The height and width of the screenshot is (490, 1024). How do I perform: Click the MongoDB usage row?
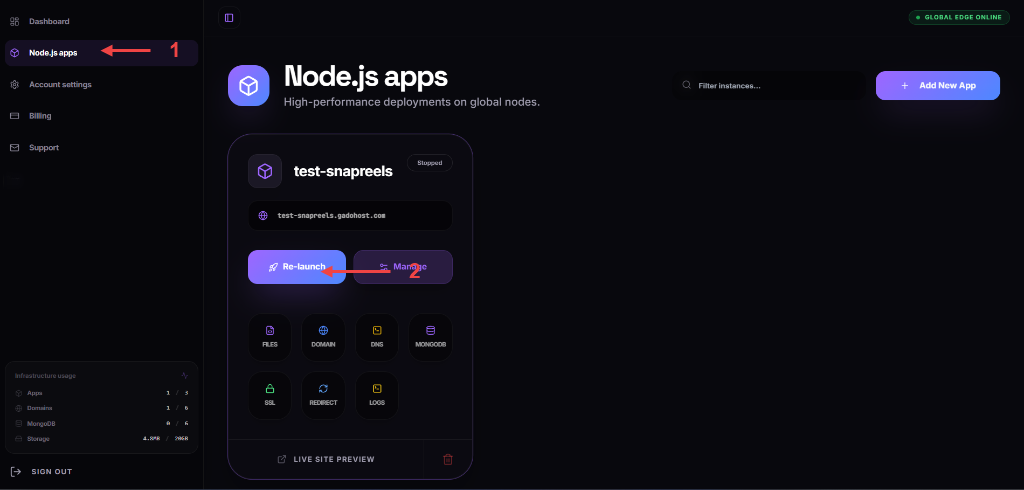point(101,423)
